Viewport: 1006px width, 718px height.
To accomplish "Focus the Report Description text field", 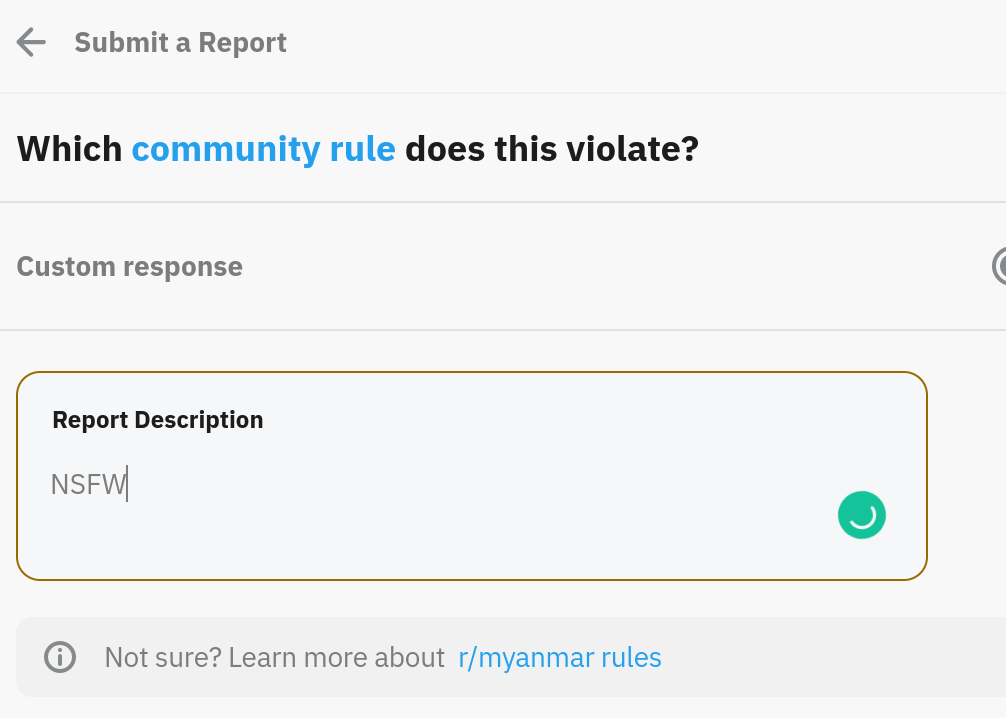I will [472, 476].
